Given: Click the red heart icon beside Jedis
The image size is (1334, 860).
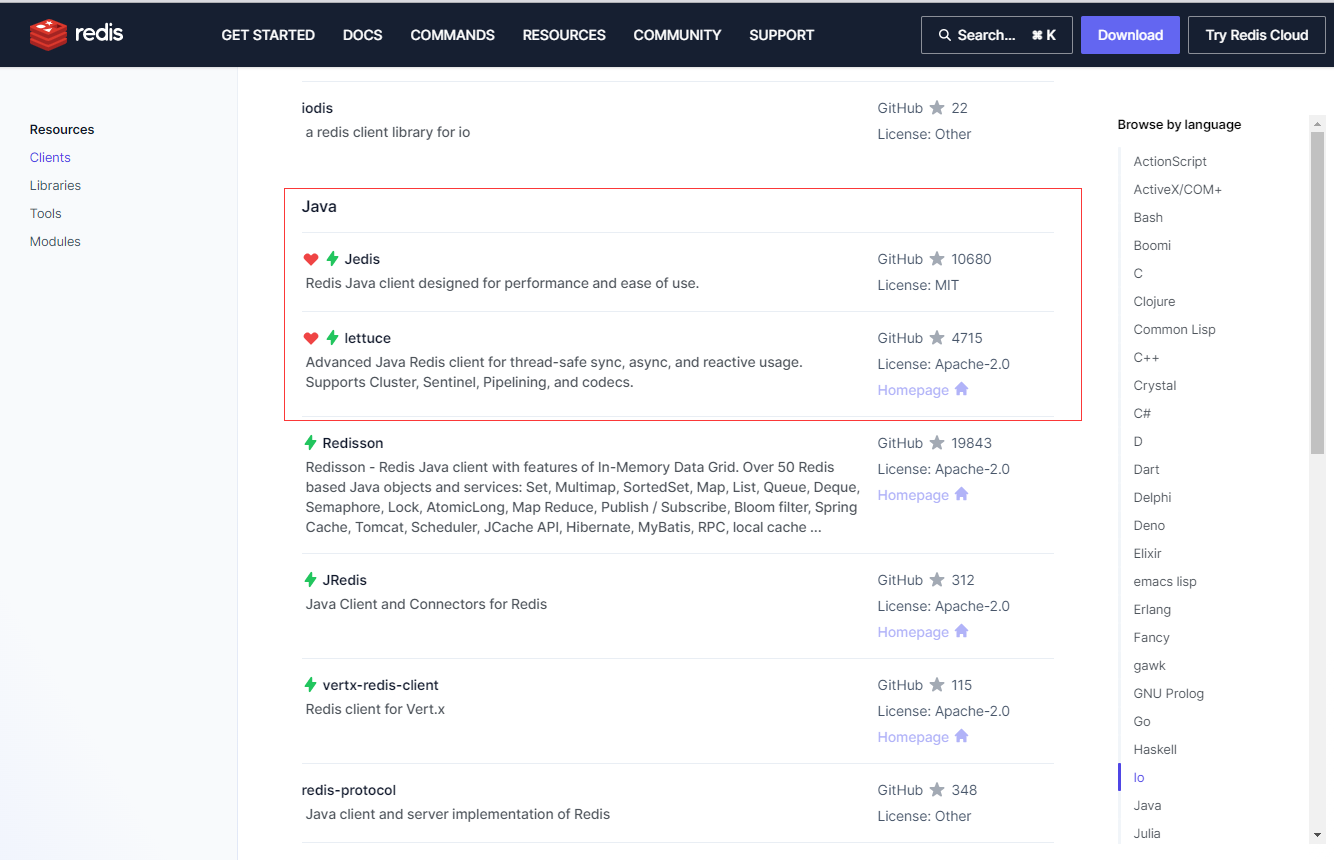Looking at the screenshot, I should click(311, 259).
